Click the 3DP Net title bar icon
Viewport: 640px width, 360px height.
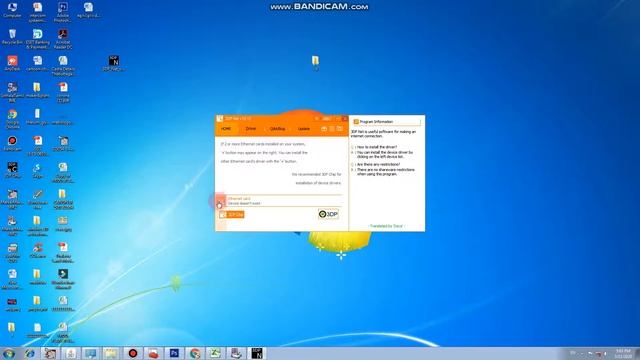click(220, 119)
